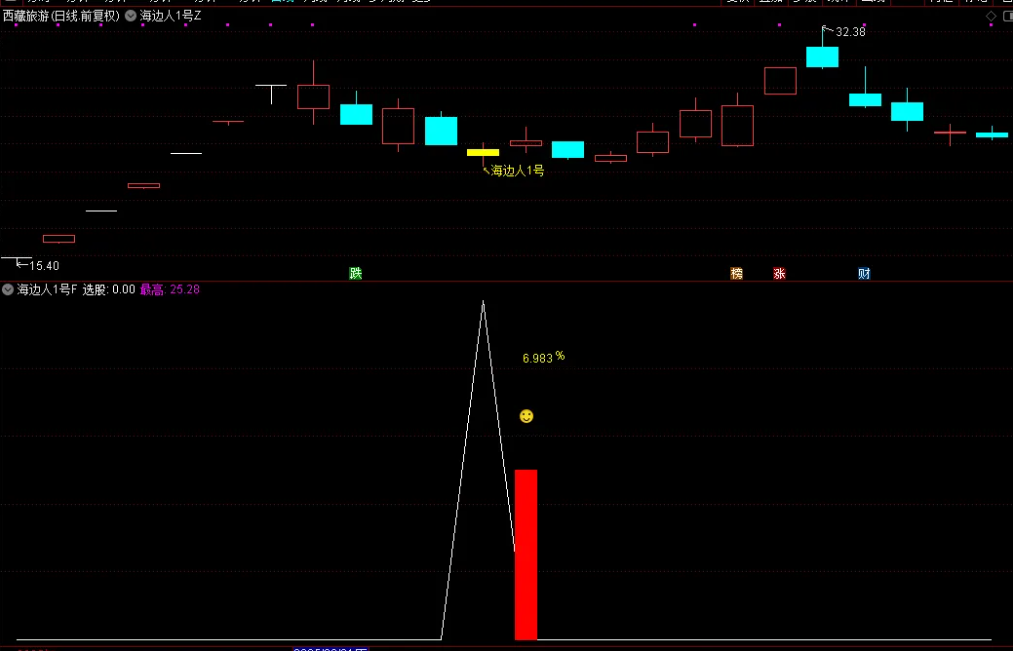Click the green 跌 event marker
The image size is (1013, 651).
355,273
